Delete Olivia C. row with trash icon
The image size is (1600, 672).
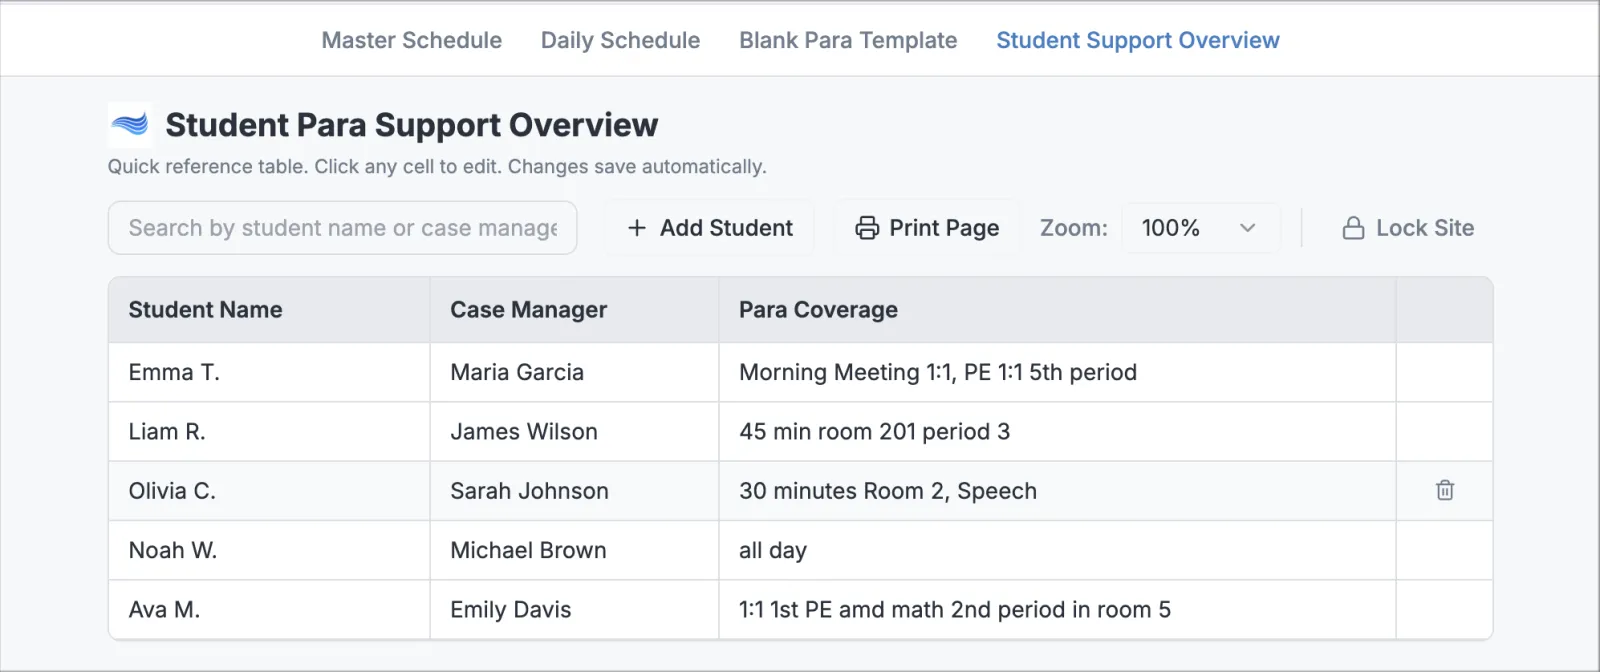tap(1444, 490)
